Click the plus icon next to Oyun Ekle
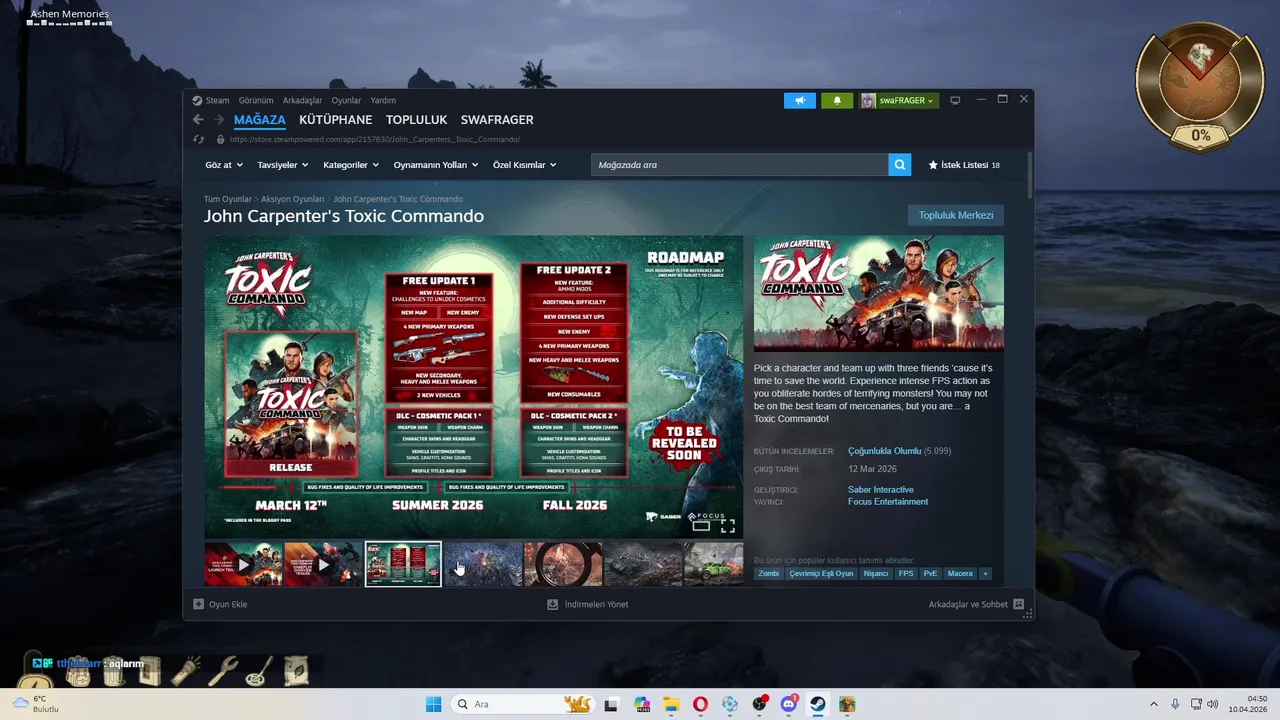 198,604
